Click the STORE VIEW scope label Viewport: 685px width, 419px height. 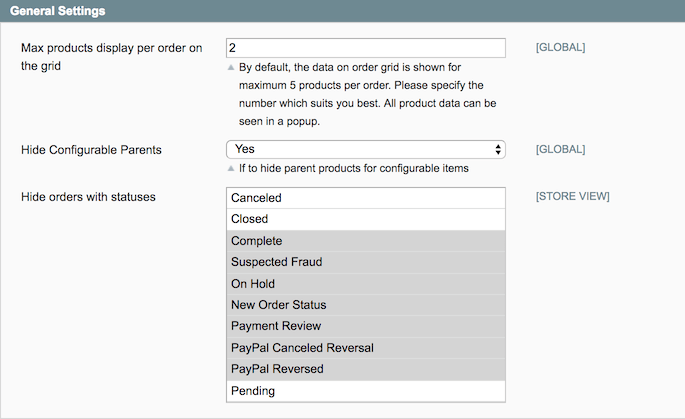(572, 196)
